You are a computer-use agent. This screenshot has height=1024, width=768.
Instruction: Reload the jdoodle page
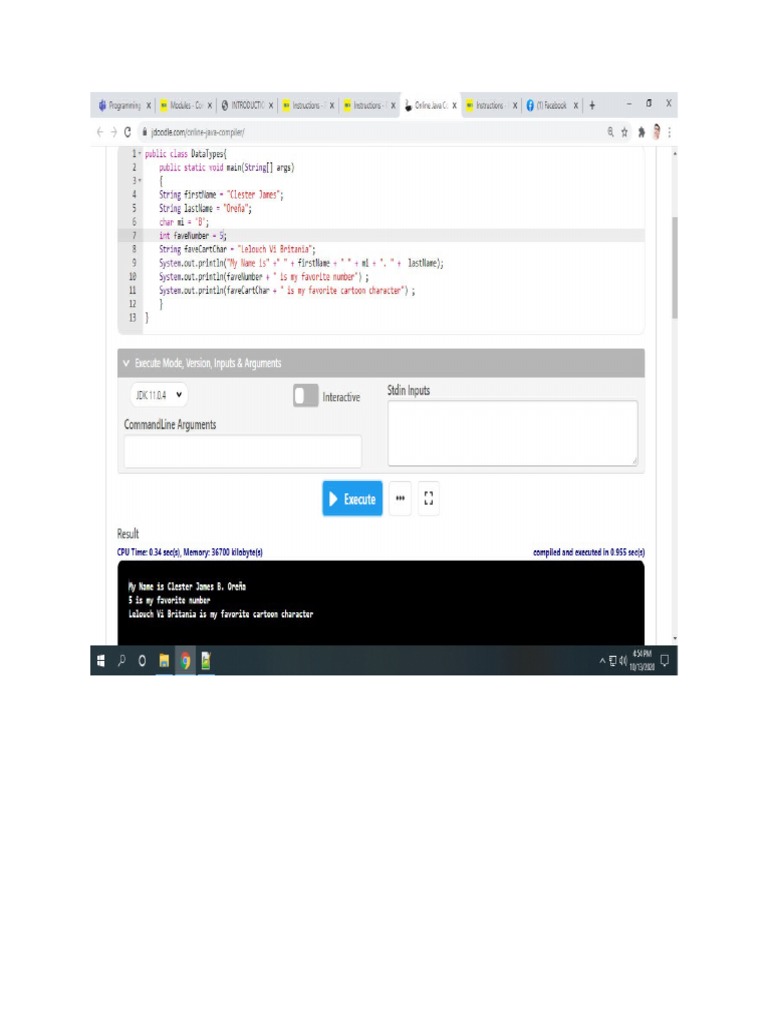(x=127, y=132)
